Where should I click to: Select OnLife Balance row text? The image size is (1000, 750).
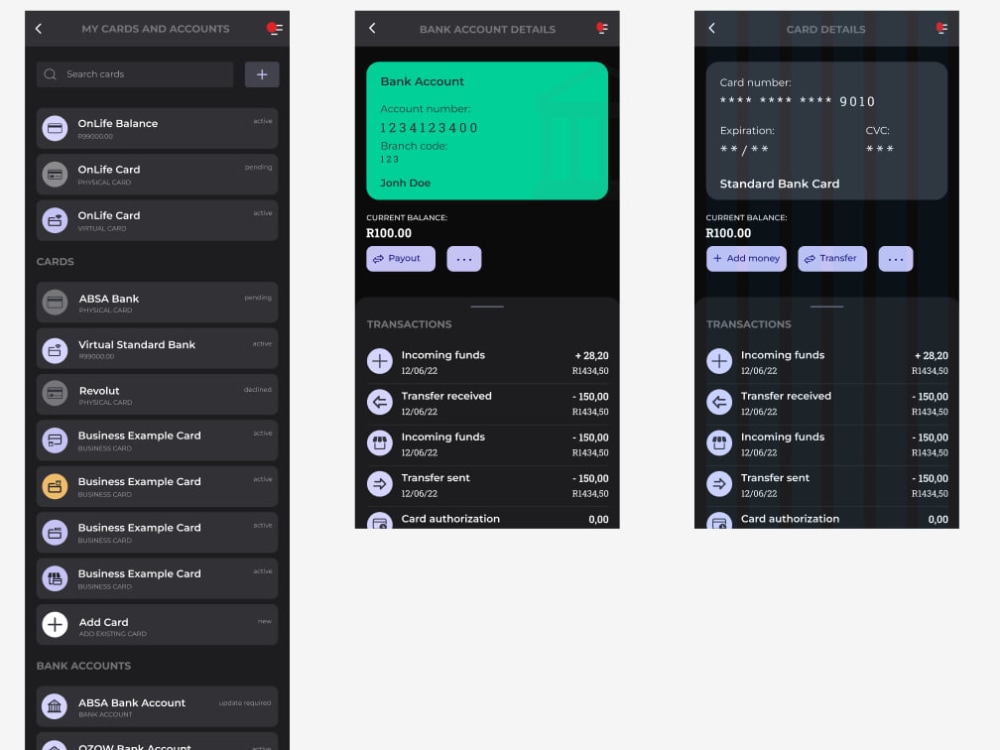118,124
